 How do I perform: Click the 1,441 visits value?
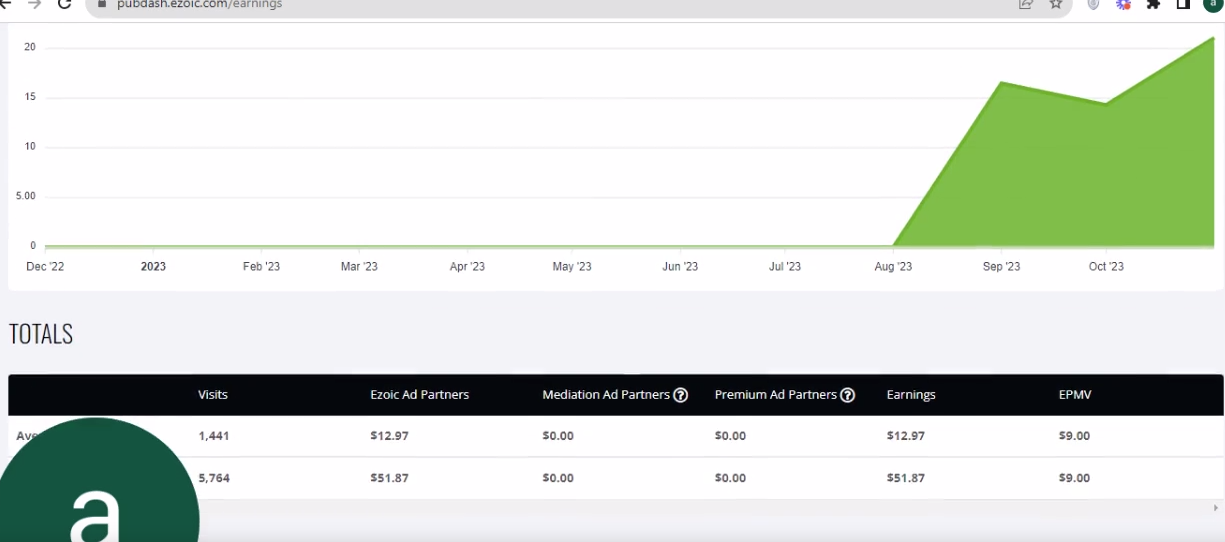point(214,436)
